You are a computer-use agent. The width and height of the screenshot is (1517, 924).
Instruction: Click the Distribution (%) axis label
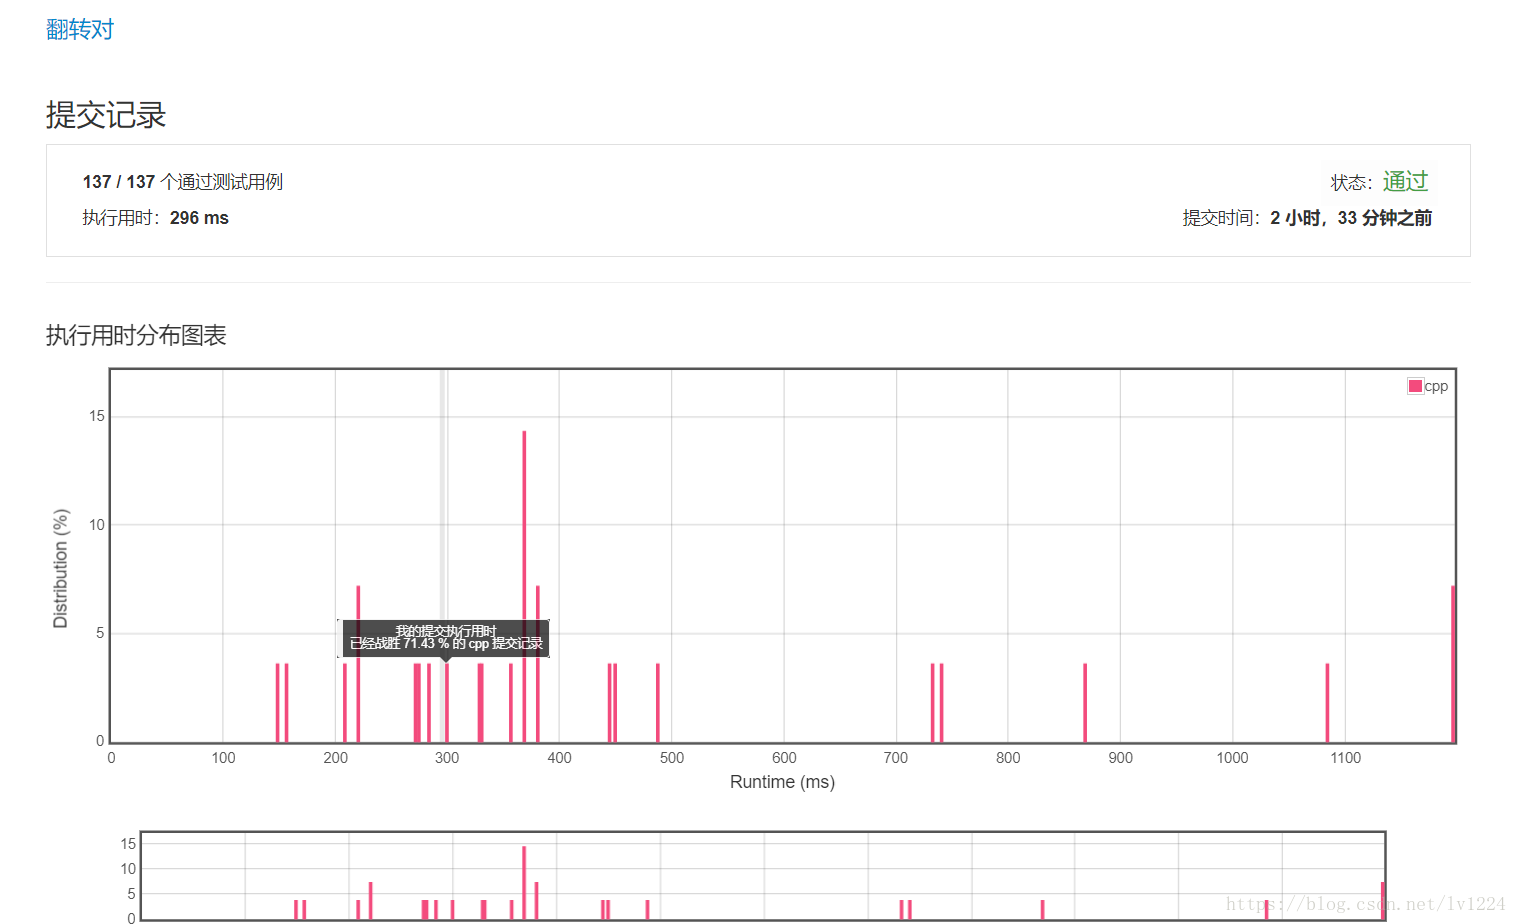(61, 569)
